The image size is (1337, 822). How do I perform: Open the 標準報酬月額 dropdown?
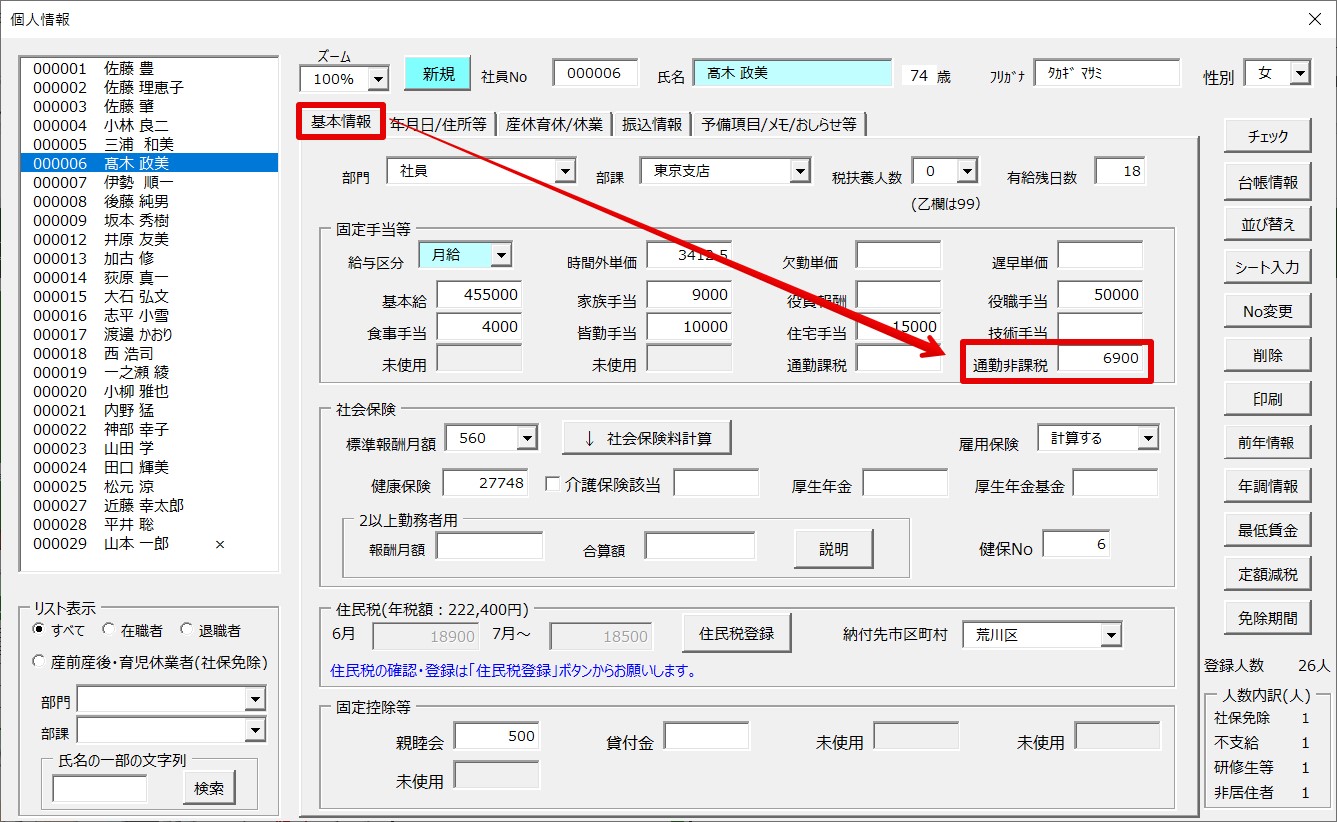click(x=527, y=438)
